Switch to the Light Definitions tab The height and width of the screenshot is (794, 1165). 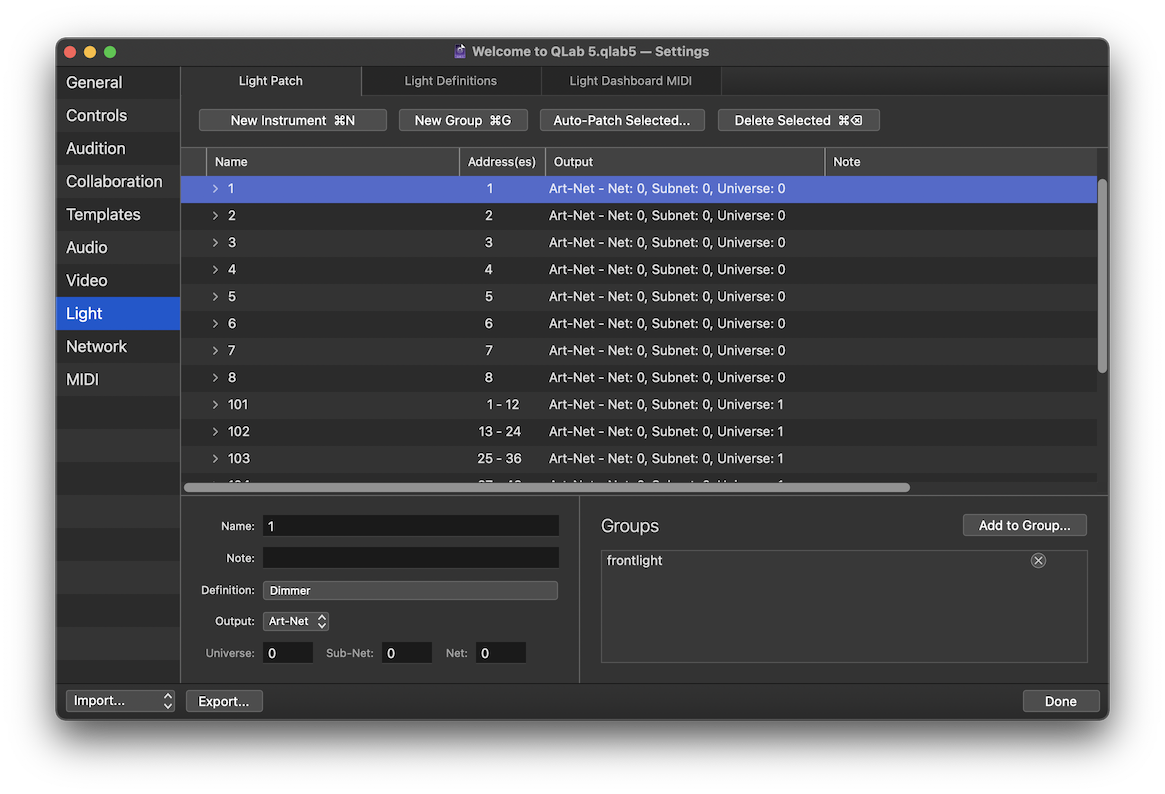click(450, 81)
